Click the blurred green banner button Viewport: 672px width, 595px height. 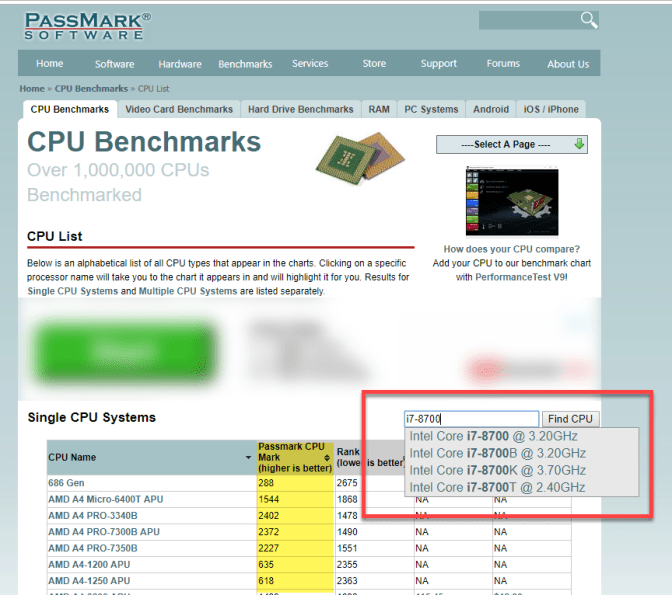point(124,352)
